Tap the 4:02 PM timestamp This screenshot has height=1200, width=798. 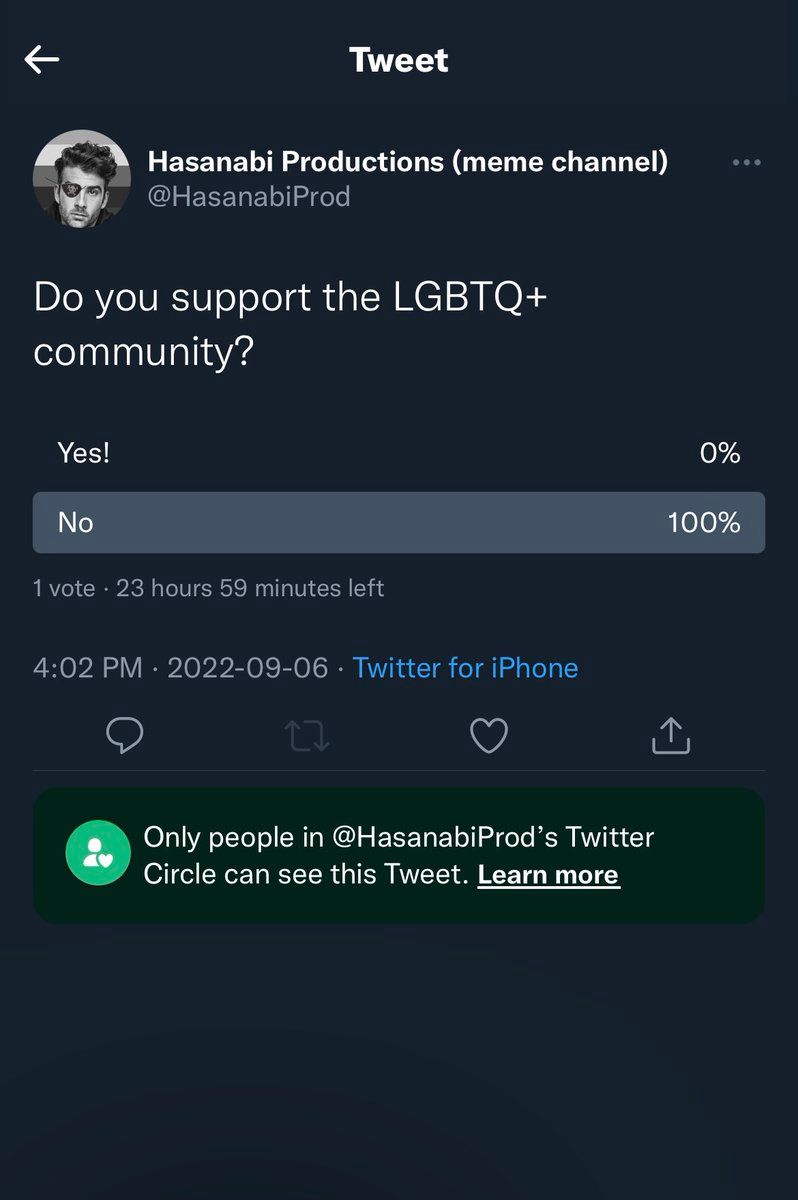tap(88, 668)
